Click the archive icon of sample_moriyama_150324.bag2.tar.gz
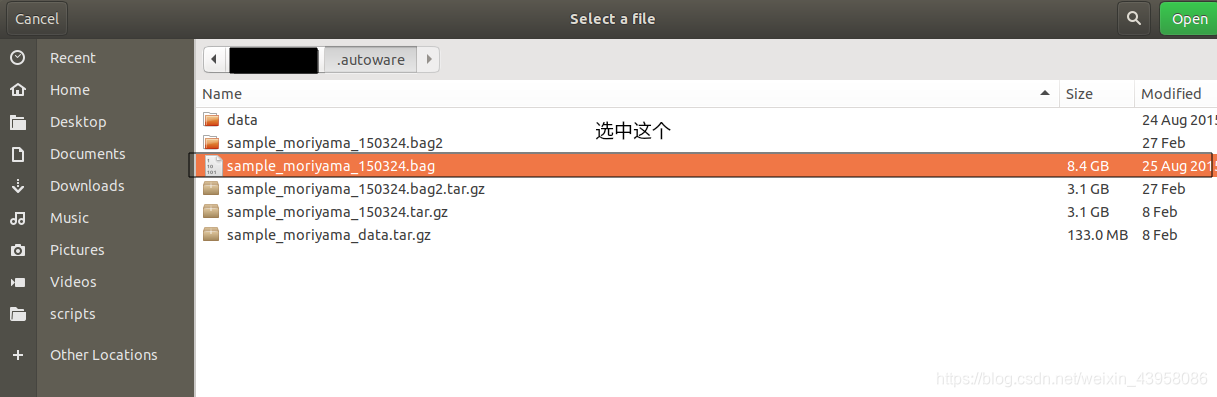The width and height of the screenshot is (1217, 397). 211,189
